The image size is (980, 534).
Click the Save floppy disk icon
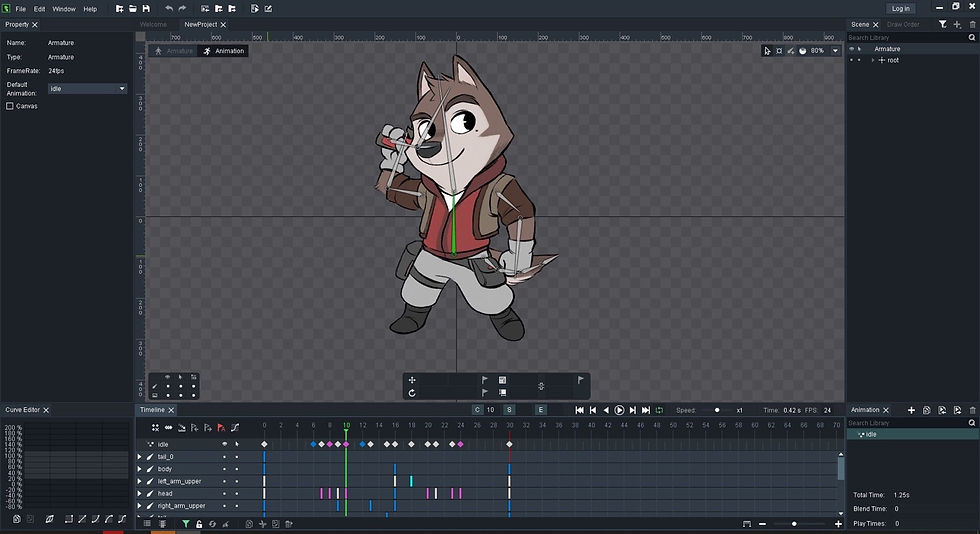pyautogui.click(x=146, y=9)
